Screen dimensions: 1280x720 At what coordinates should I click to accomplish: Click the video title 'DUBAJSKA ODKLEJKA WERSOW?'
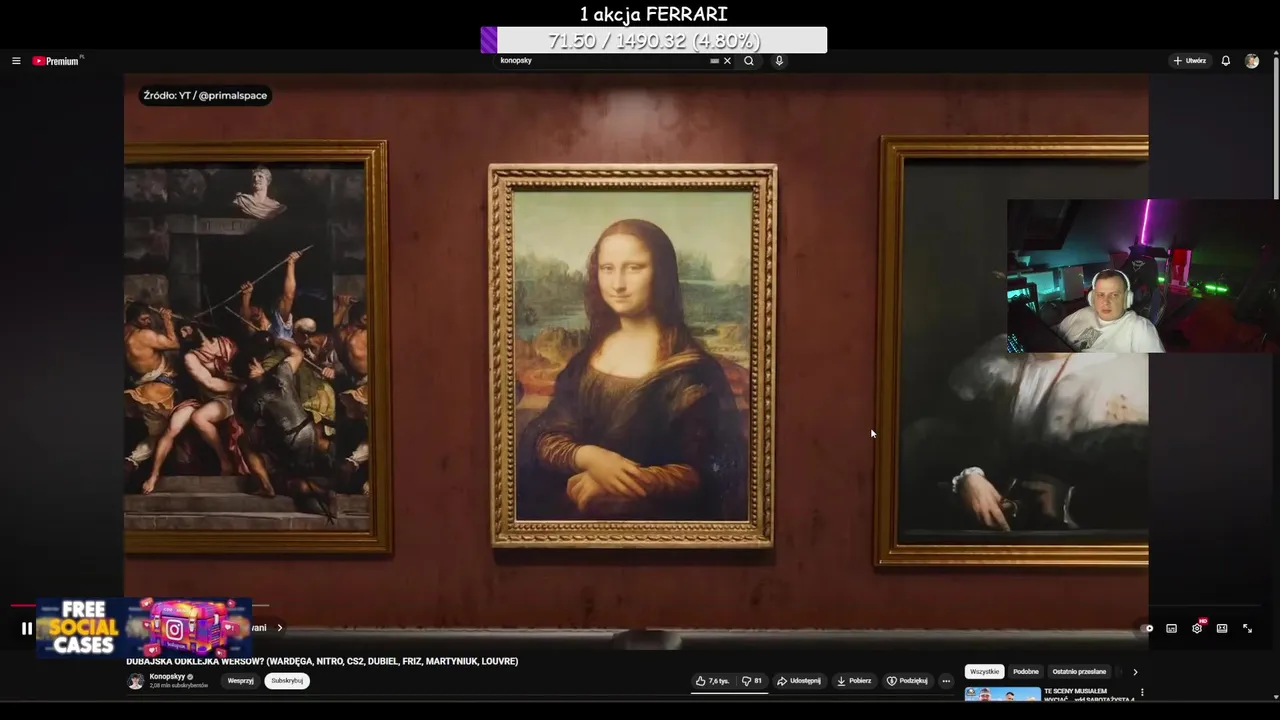[322, 661]
